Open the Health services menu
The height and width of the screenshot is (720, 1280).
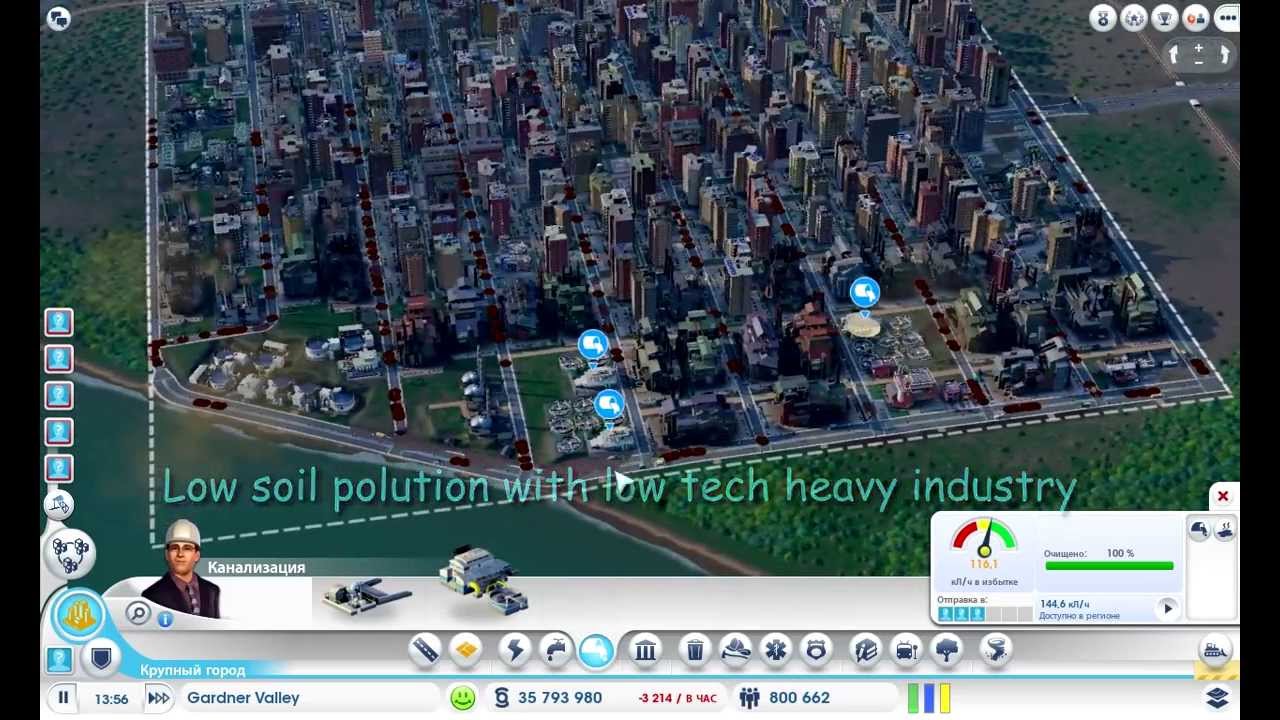(776, 651)
